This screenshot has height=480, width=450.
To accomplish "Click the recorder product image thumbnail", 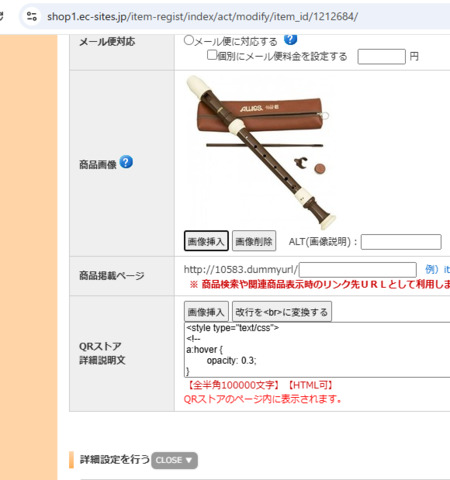I will pos(260,152).
